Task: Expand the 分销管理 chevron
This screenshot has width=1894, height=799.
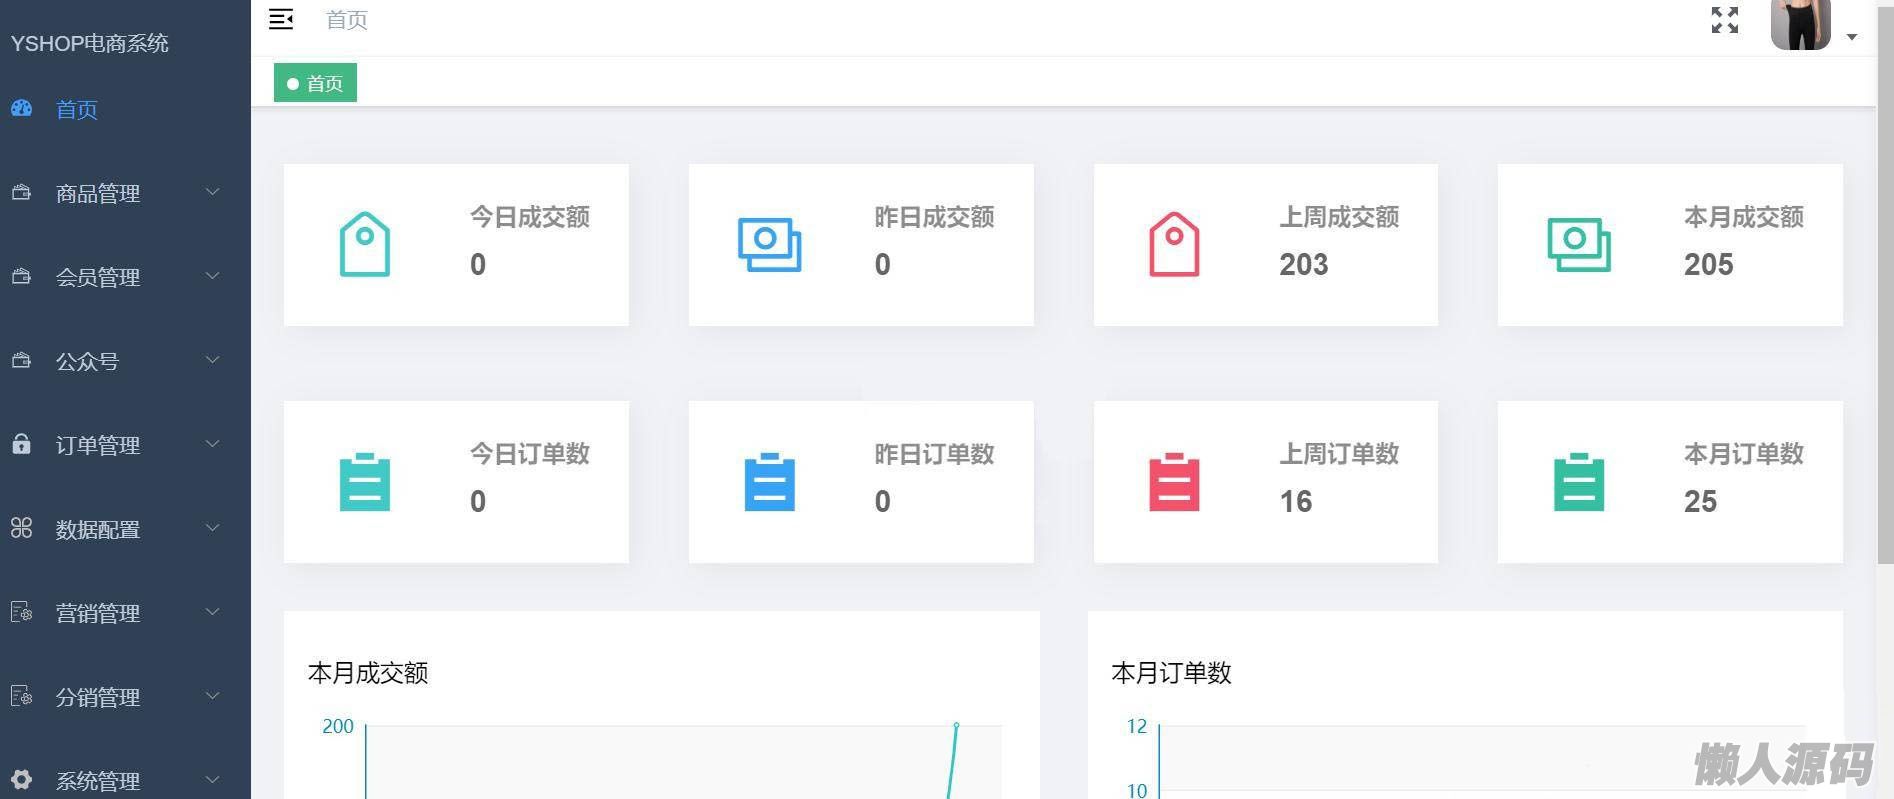Action: [x=212, y=696]
